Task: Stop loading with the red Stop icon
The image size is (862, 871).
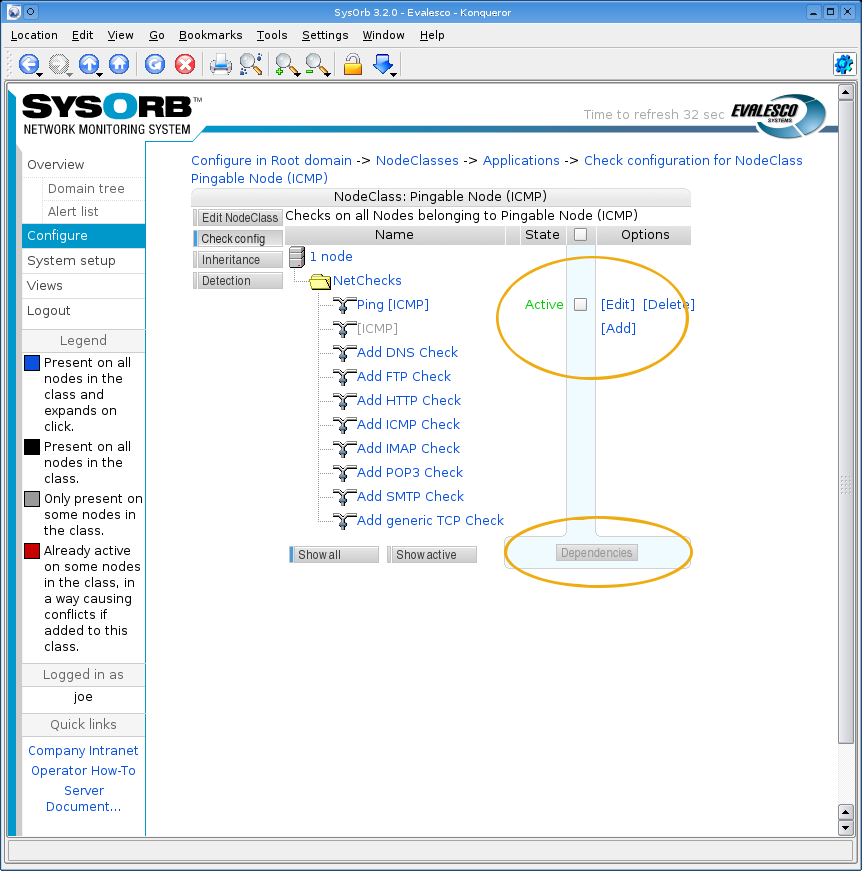Action: tap(185, 64)
